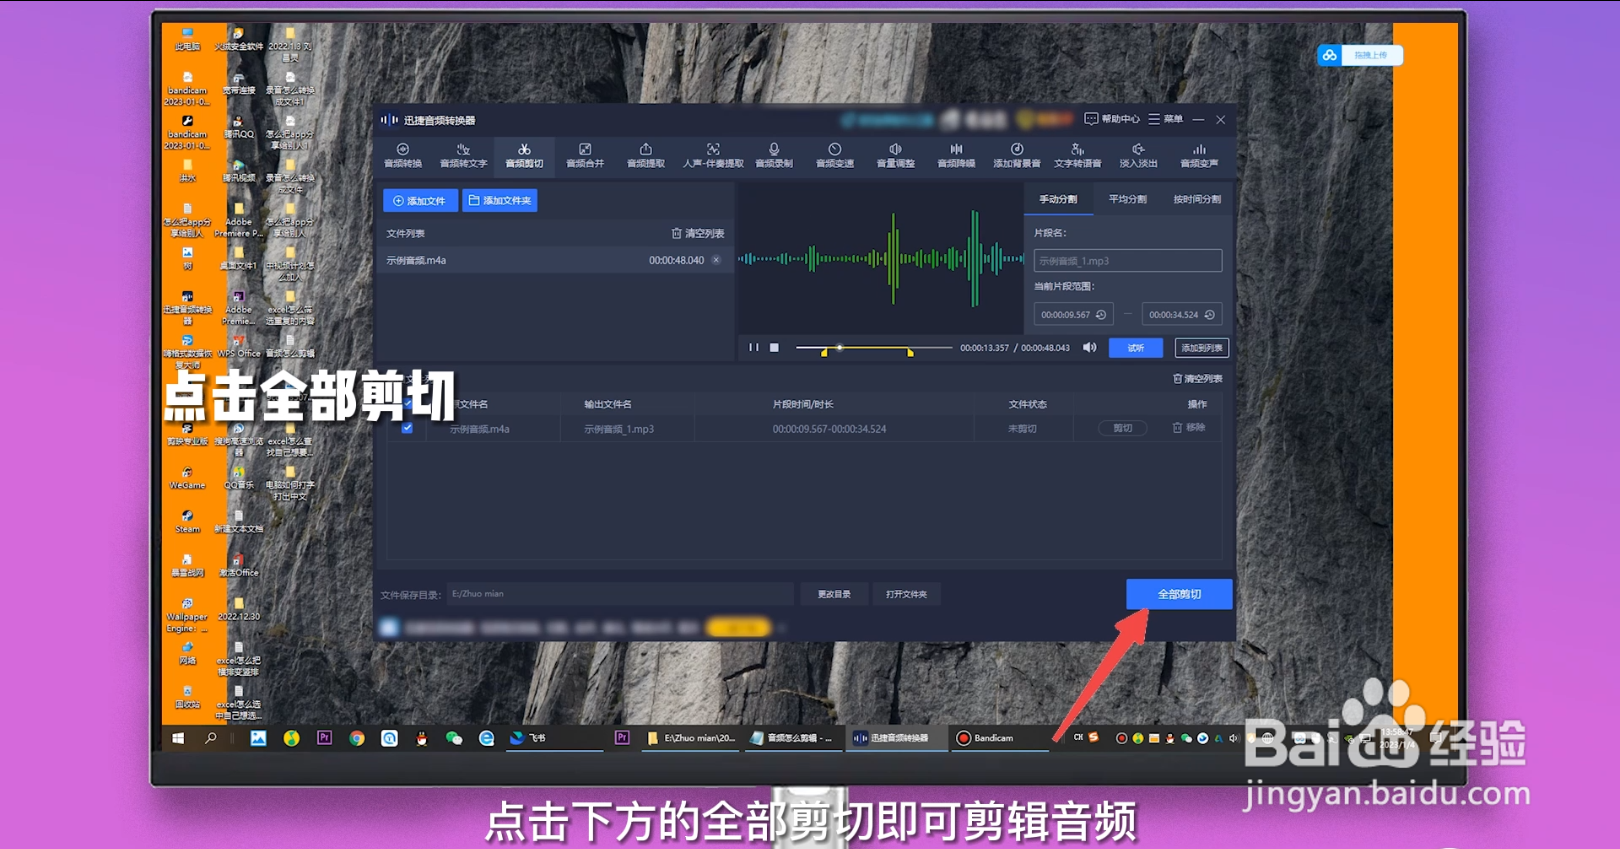Click the 拖拽上传 cloud upload widget

[1360, 55]
